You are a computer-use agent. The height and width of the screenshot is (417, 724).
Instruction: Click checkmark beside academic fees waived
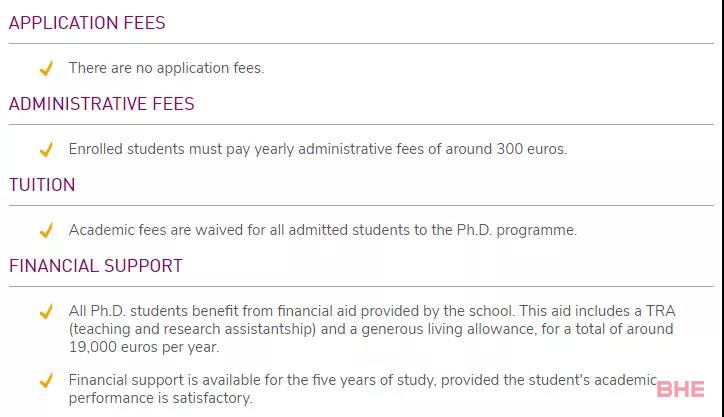46,231
